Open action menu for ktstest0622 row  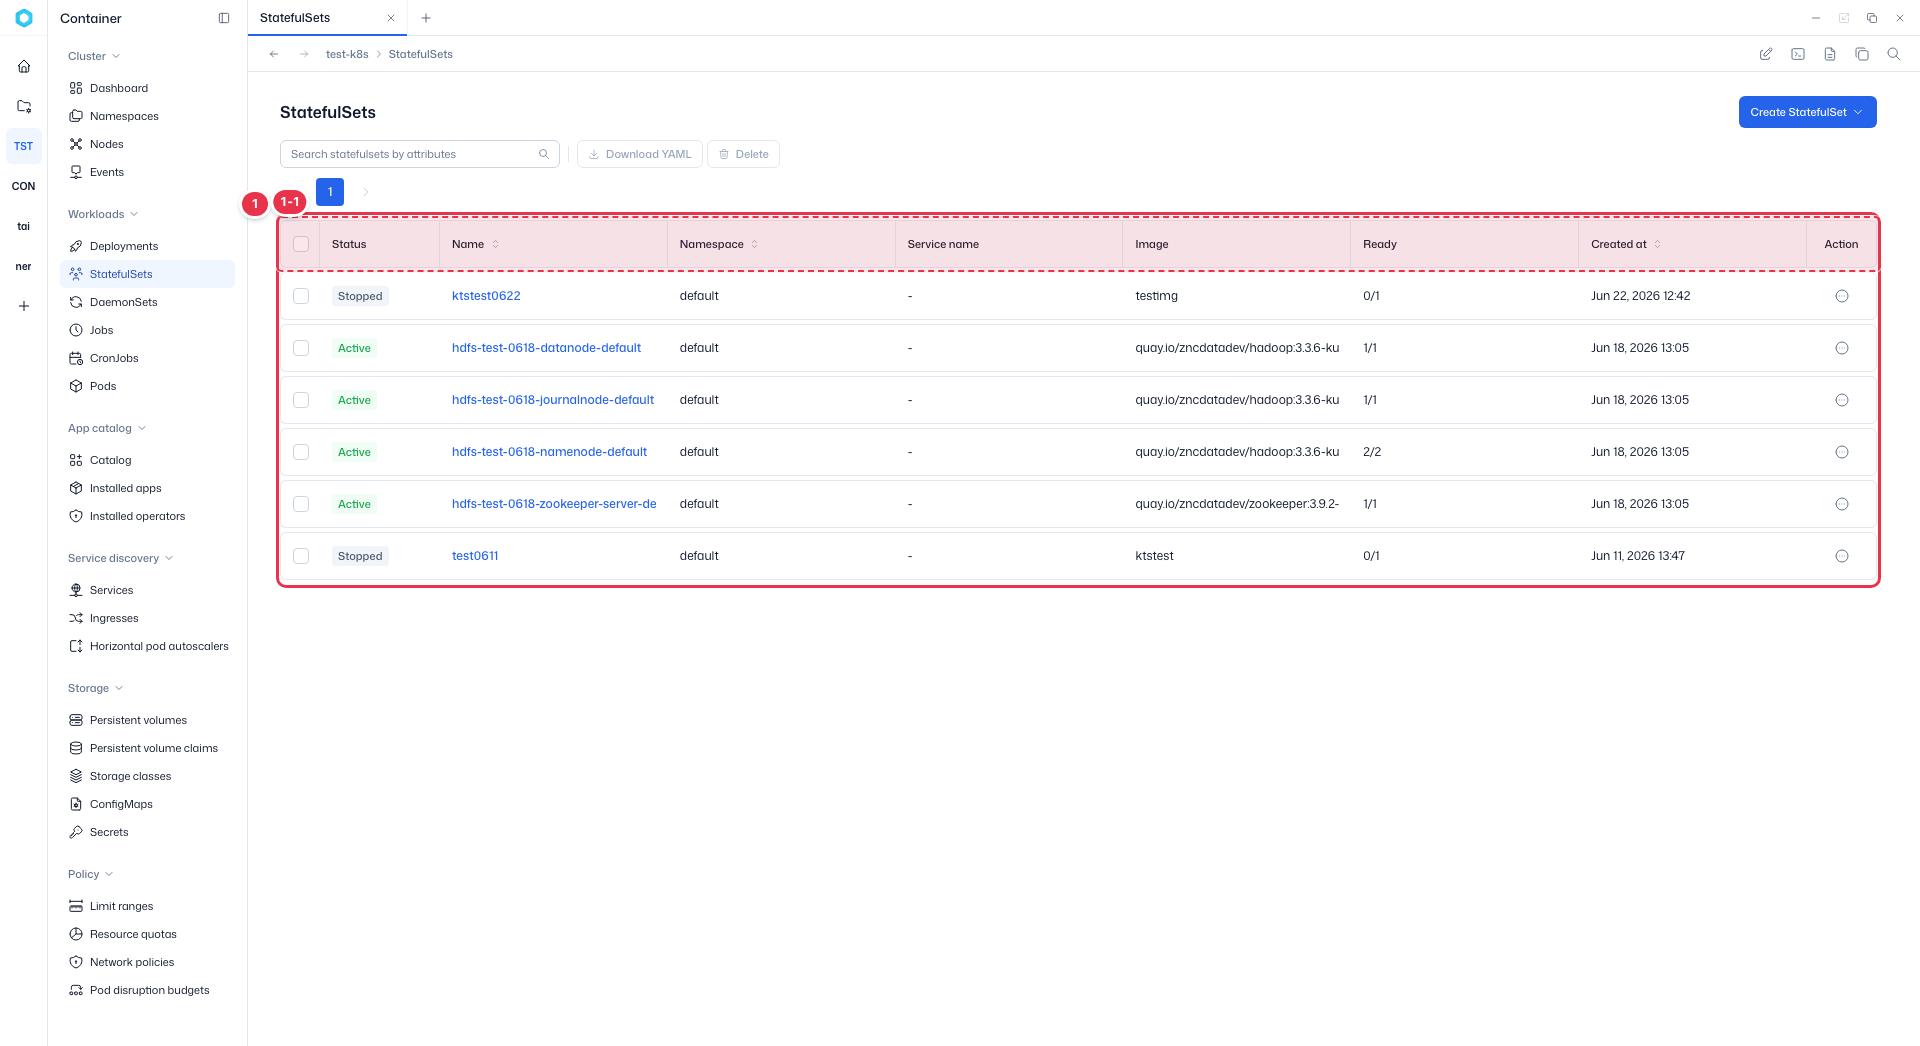[1842, 296]
